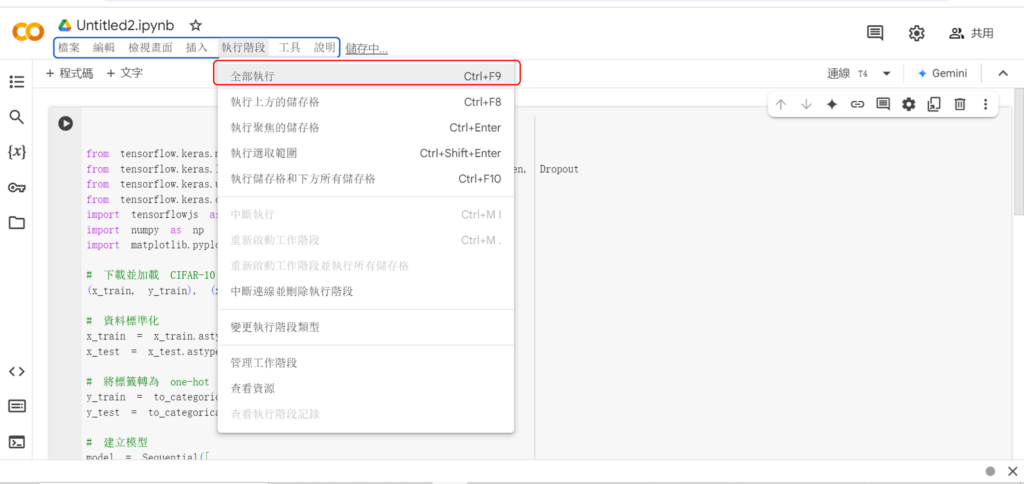The image size is (1024, 484).
Task: Open the terminal icon in left sidebar
Action: (16, 441)
